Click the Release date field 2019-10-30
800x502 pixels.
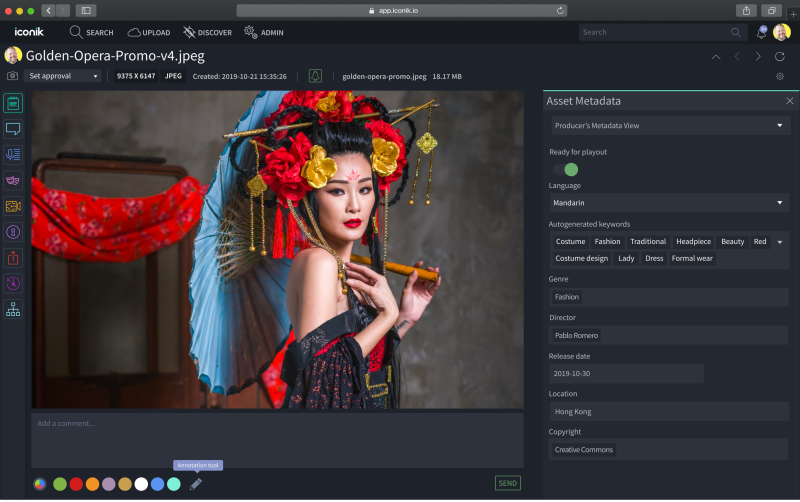coord(627,373)
